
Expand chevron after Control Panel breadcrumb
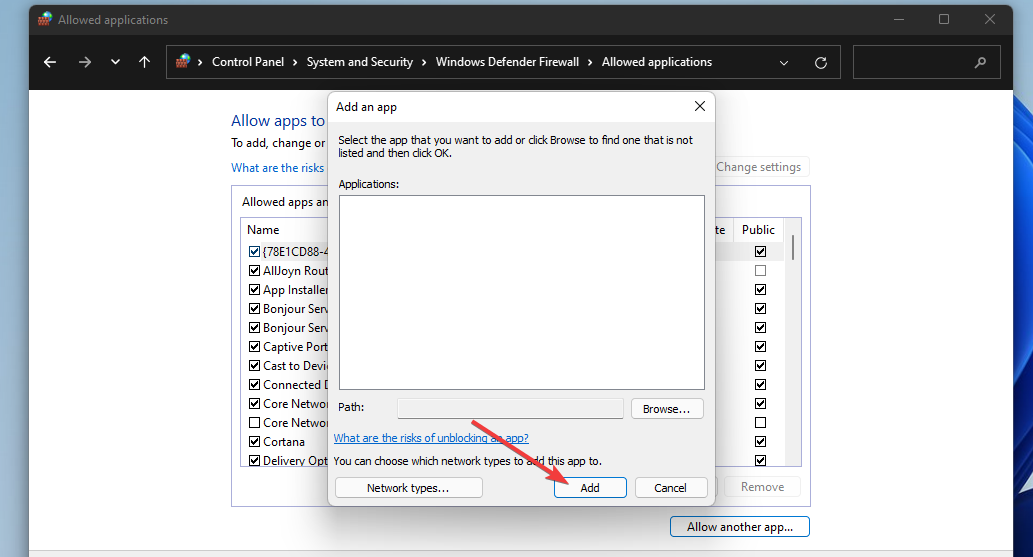click(x=294, y=62)
